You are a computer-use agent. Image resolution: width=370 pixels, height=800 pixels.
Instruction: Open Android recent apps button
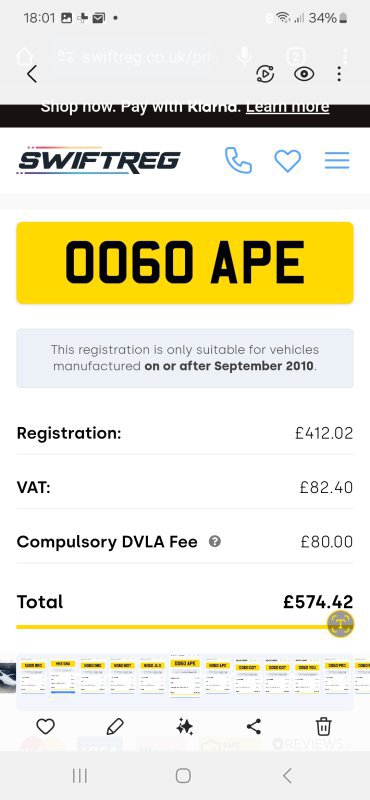coord(80,776)
